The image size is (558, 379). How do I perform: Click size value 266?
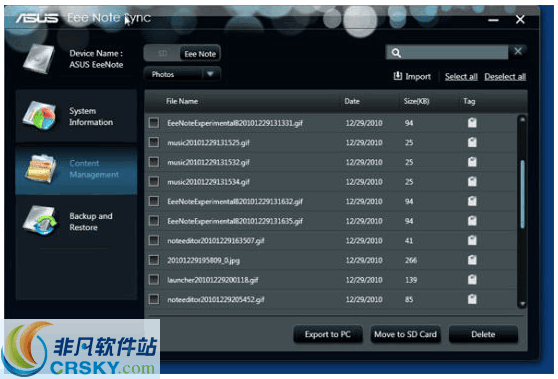tap(411, 260)
